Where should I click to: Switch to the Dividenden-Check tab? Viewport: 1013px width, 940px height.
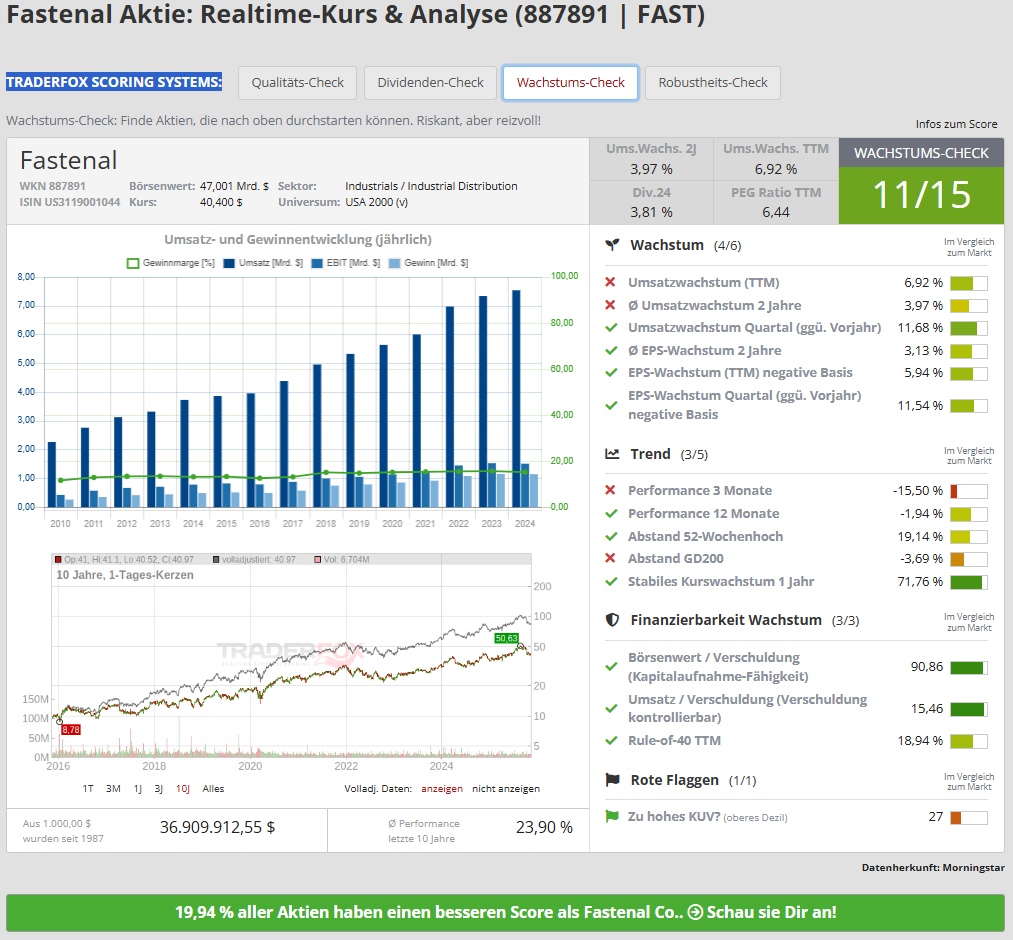pos(430,83)
